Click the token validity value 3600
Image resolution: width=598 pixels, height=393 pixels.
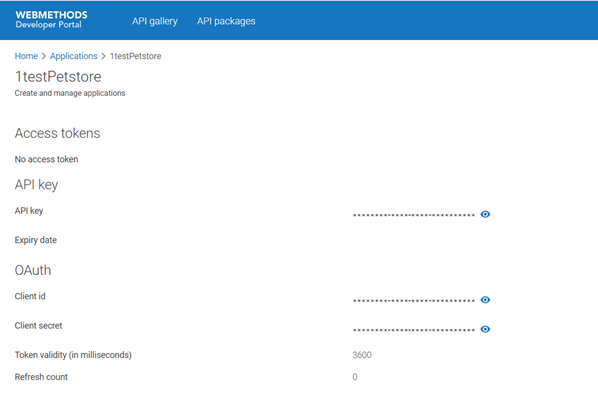pos(362,355)
